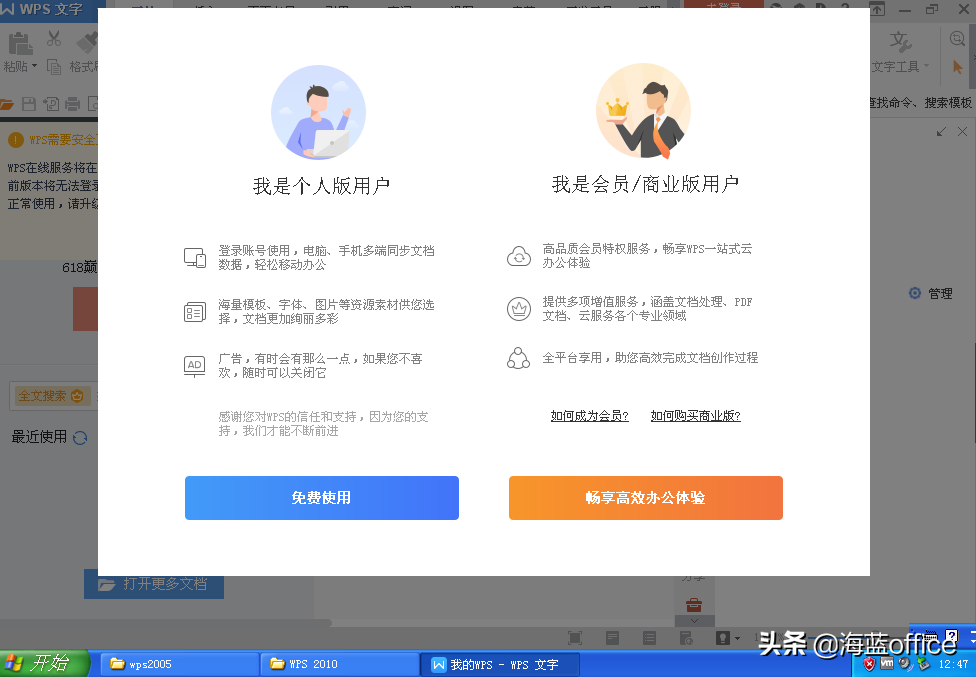Click the VMware tools tray icon
This screenshot has width=976, height=677.
click(888, 664)
